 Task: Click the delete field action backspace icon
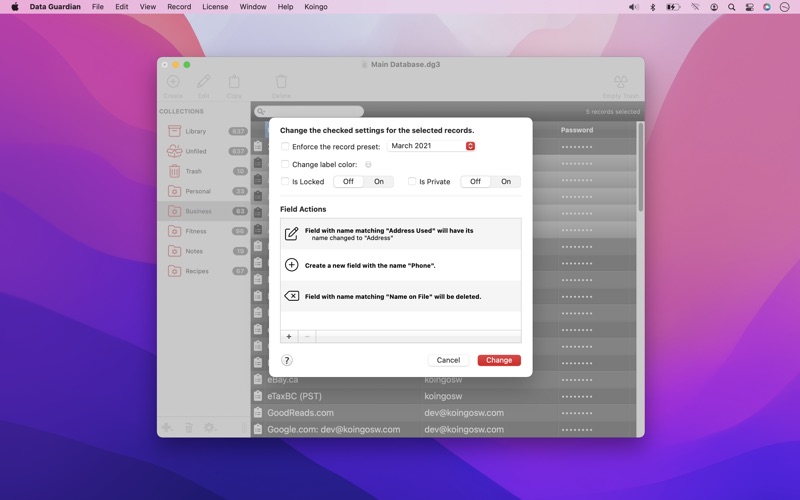pyautogui.click(x=291, y=296)
